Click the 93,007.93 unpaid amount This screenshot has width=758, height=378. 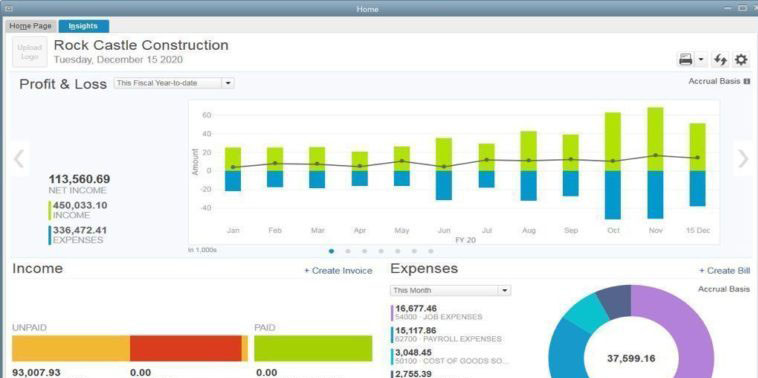[x=36, y=373]
